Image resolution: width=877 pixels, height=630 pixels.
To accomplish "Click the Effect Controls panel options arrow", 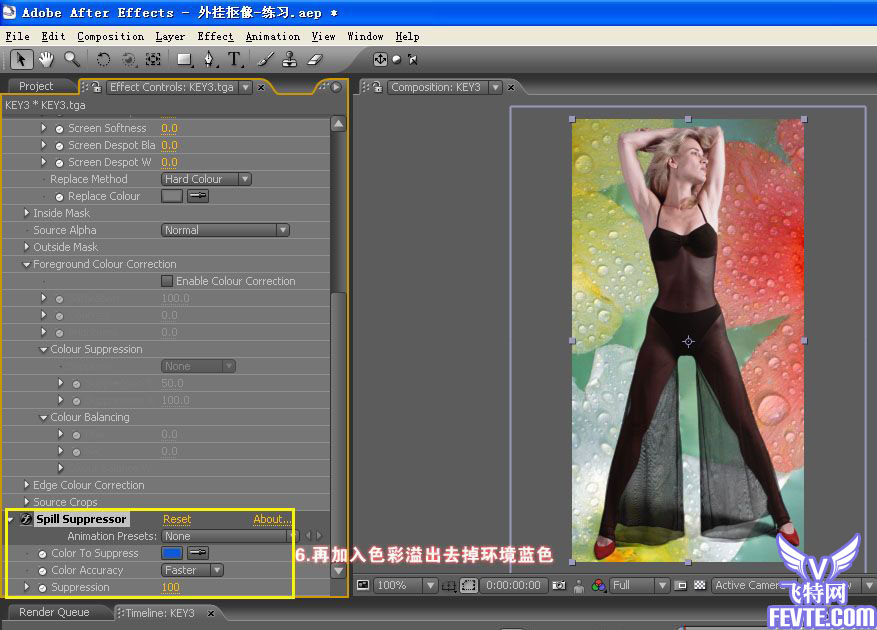I will coord(336,87).
